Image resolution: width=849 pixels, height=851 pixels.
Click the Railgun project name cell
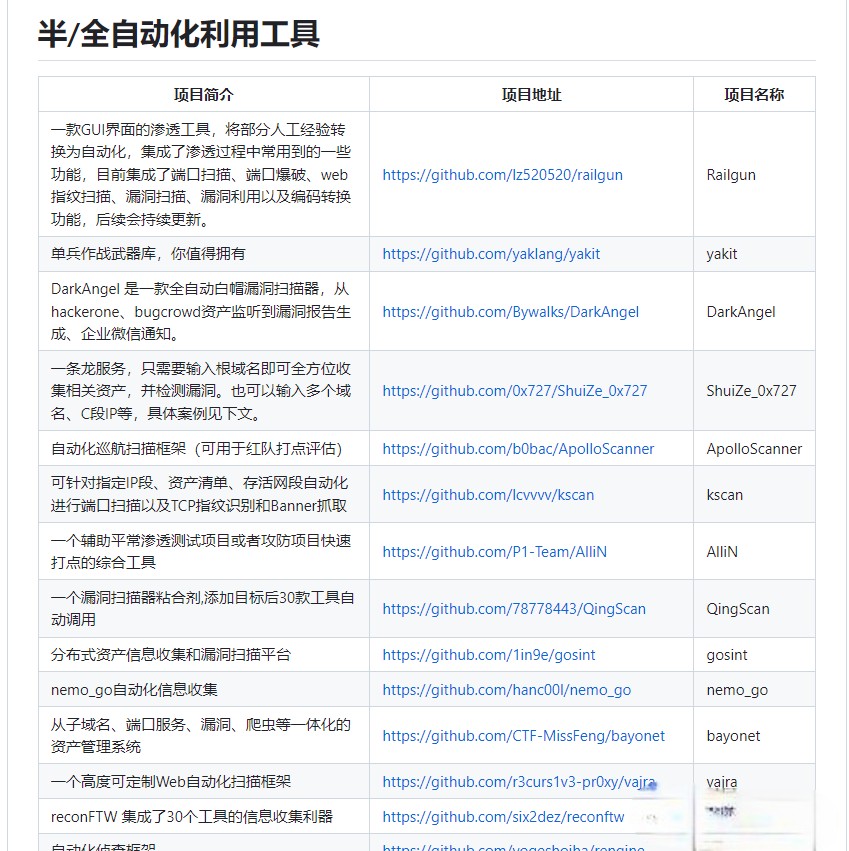(x=731, y=175)
